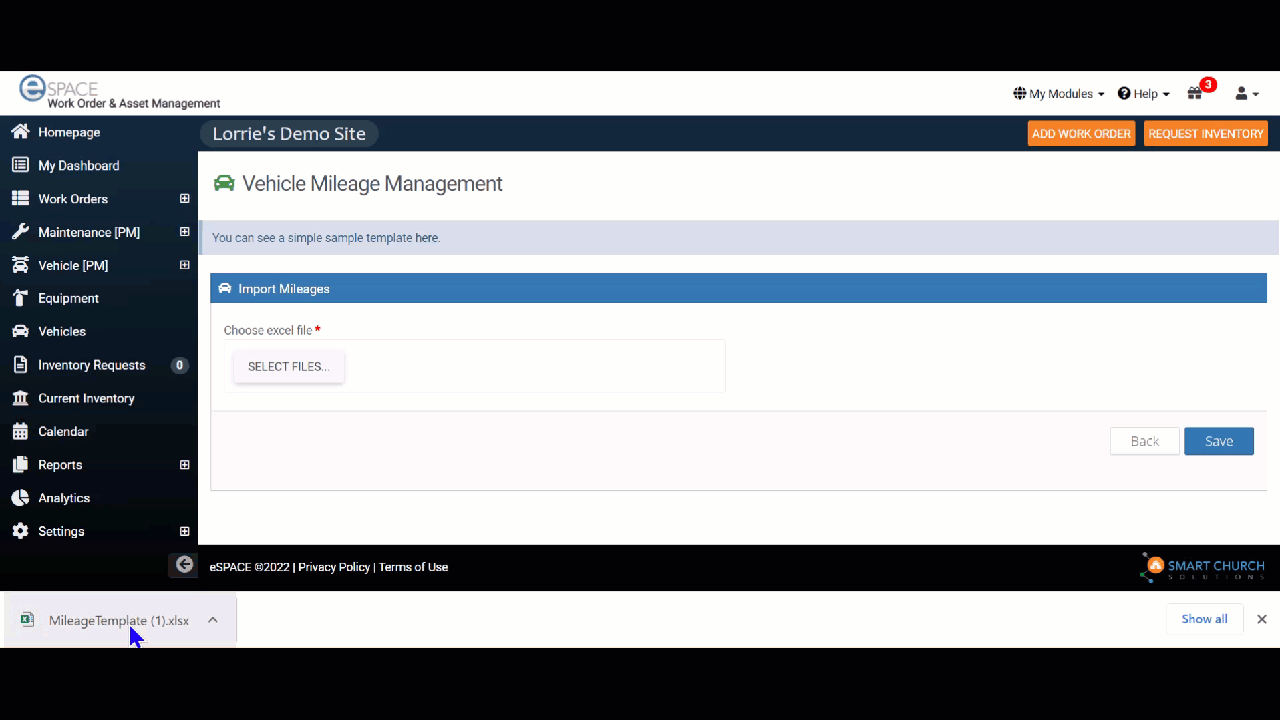
Task: Collapse sidebar with the back arrow icon
Action: click(x=184, y=565)
